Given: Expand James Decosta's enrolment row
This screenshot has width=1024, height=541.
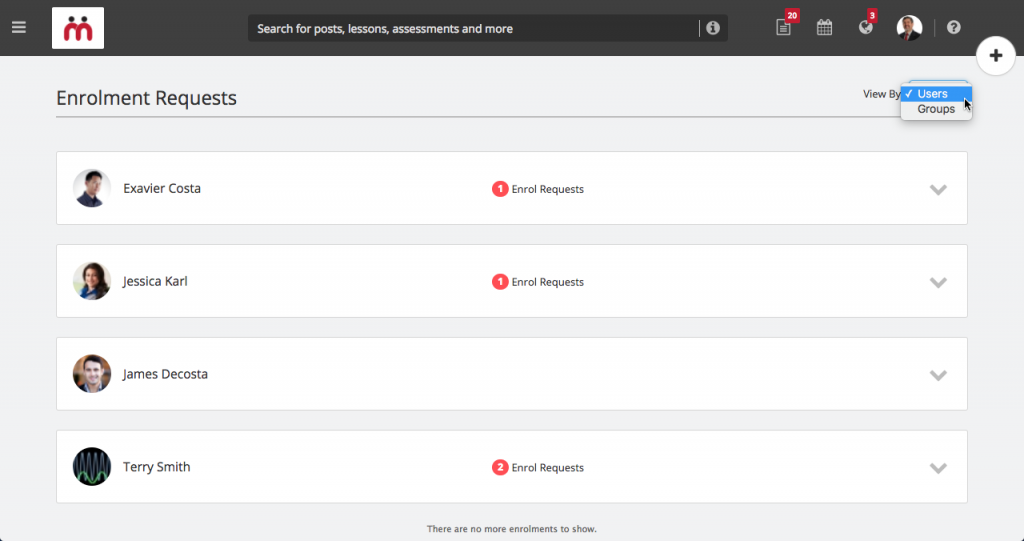Looking at the screenshot, I should click(x=938, y=375).
